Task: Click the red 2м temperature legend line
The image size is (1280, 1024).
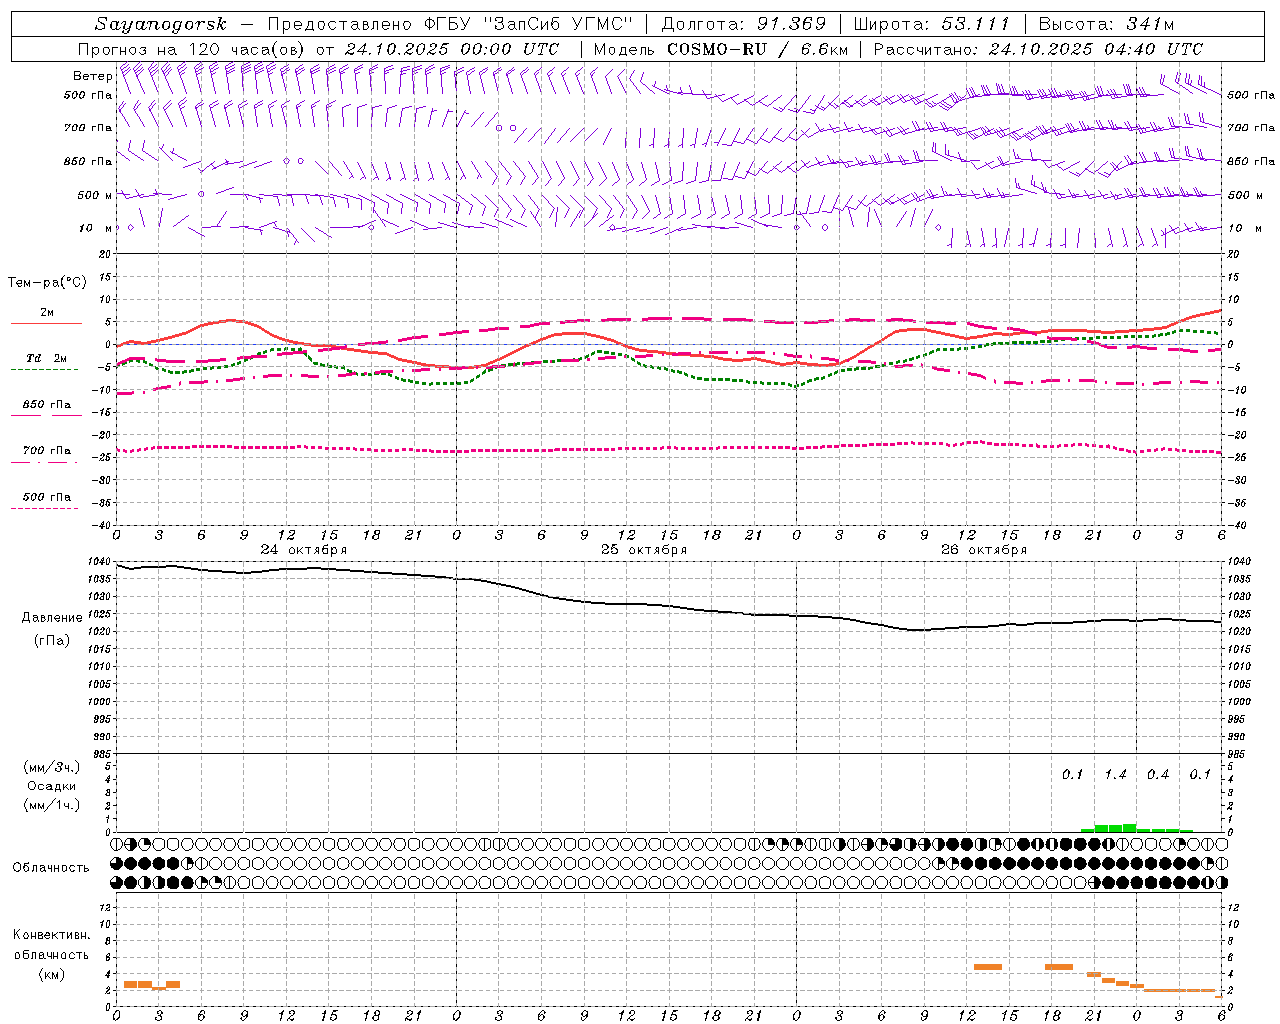Action: [46, 323]
